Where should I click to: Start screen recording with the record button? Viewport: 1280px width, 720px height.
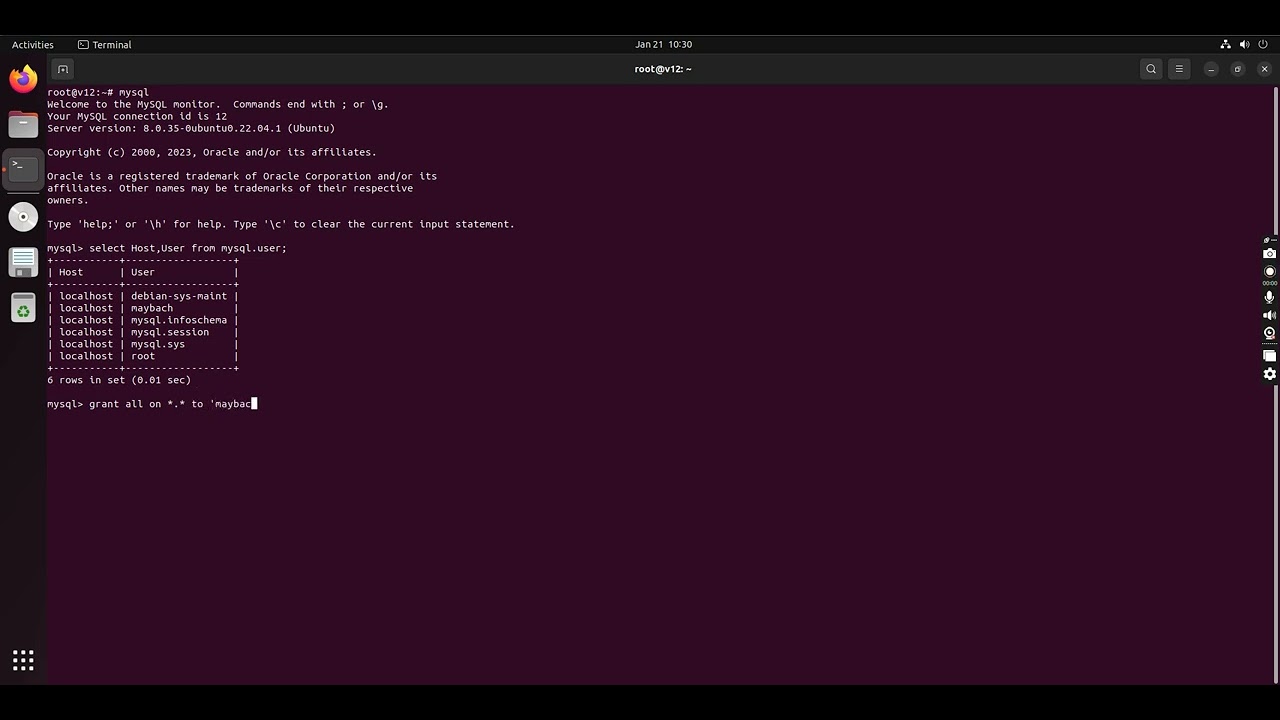coord(1270,272)
